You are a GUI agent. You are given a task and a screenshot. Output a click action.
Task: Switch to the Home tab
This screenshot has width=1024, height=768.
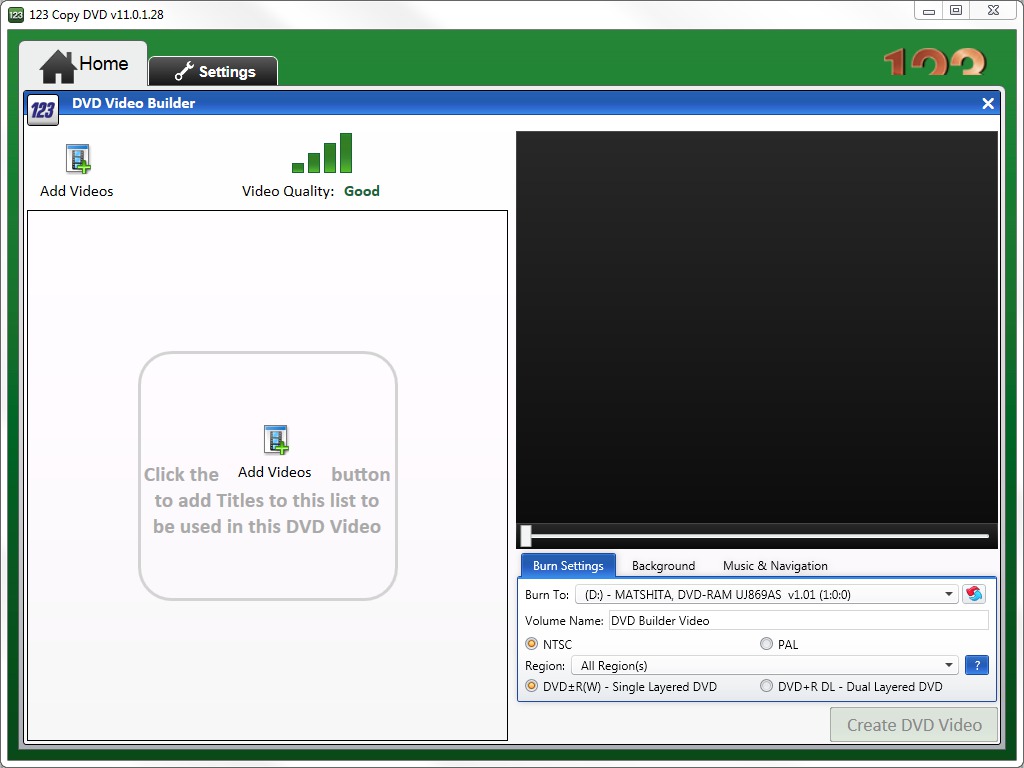pyautogui.click(x=84, y=65)
